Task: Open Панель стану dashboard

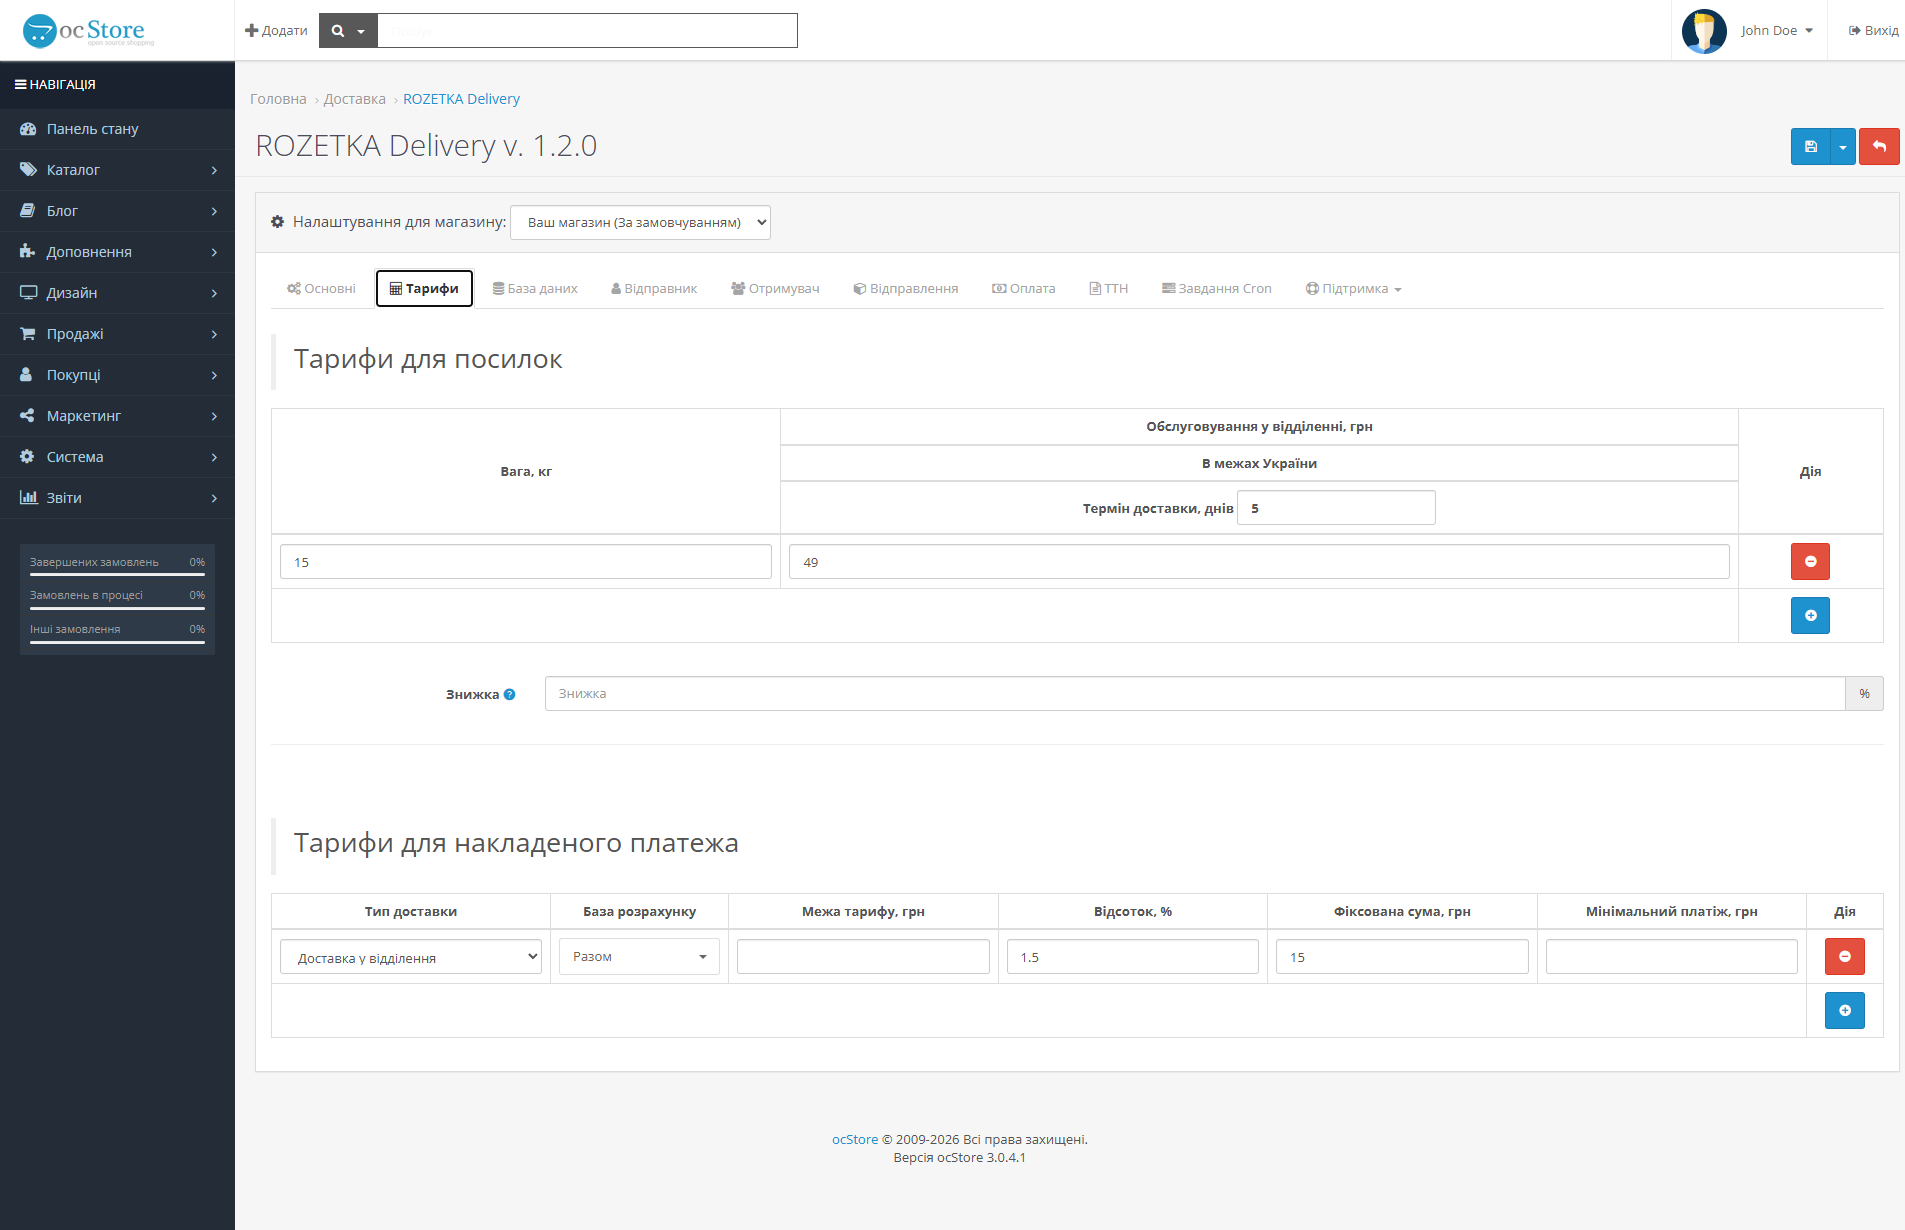Action: [x=117, y=129]
